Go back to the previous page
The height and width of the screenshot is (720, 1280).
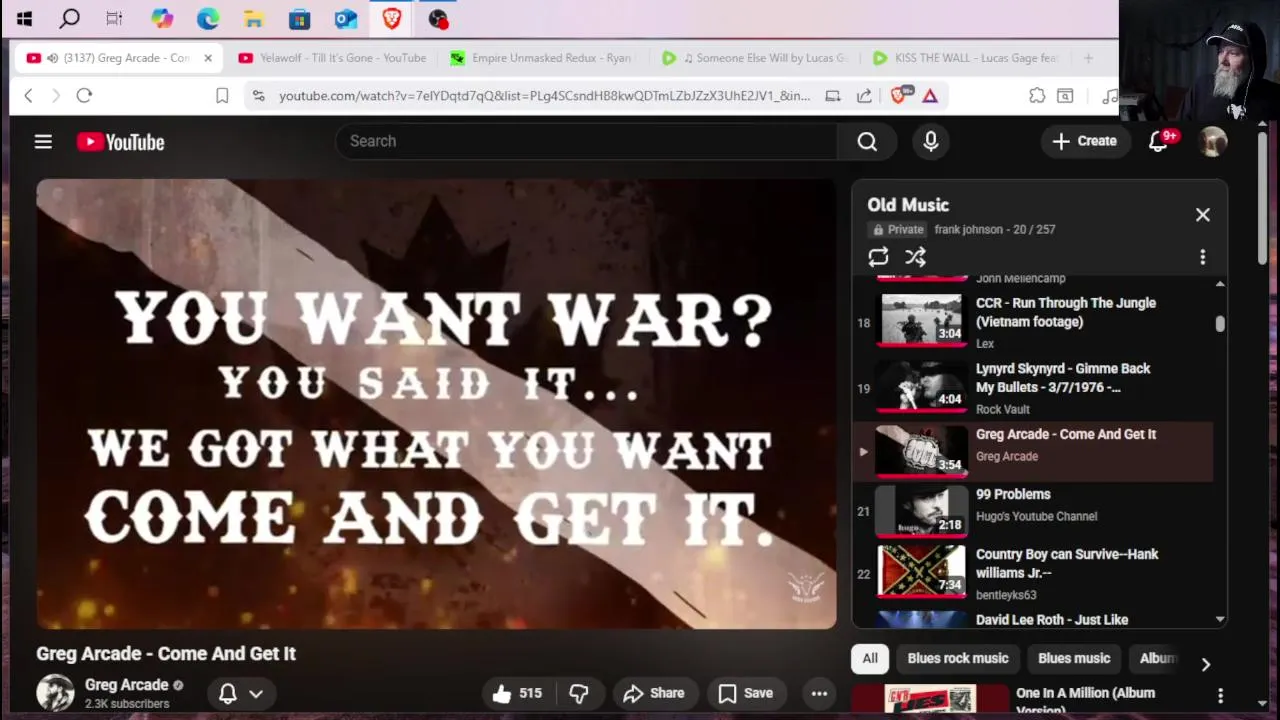(28, 95)
